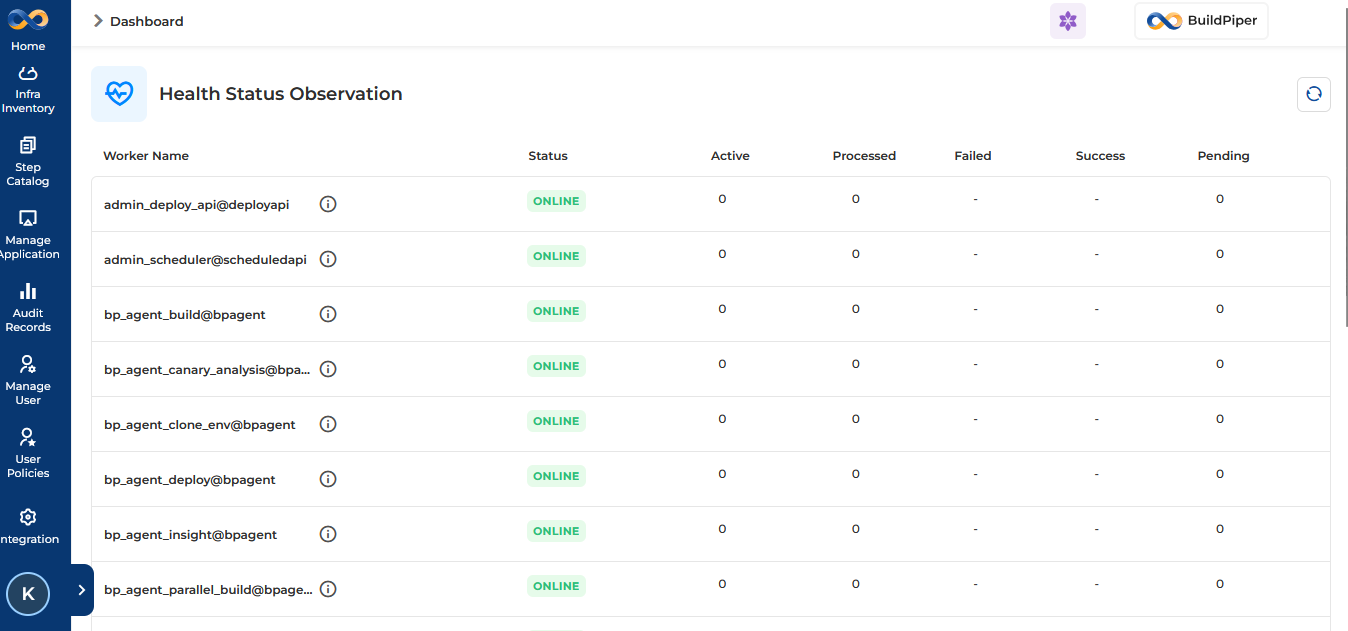The width and height of the screenshot is (1348, 631).
Task: Refresh the health status table
Action: (1313, 93)
